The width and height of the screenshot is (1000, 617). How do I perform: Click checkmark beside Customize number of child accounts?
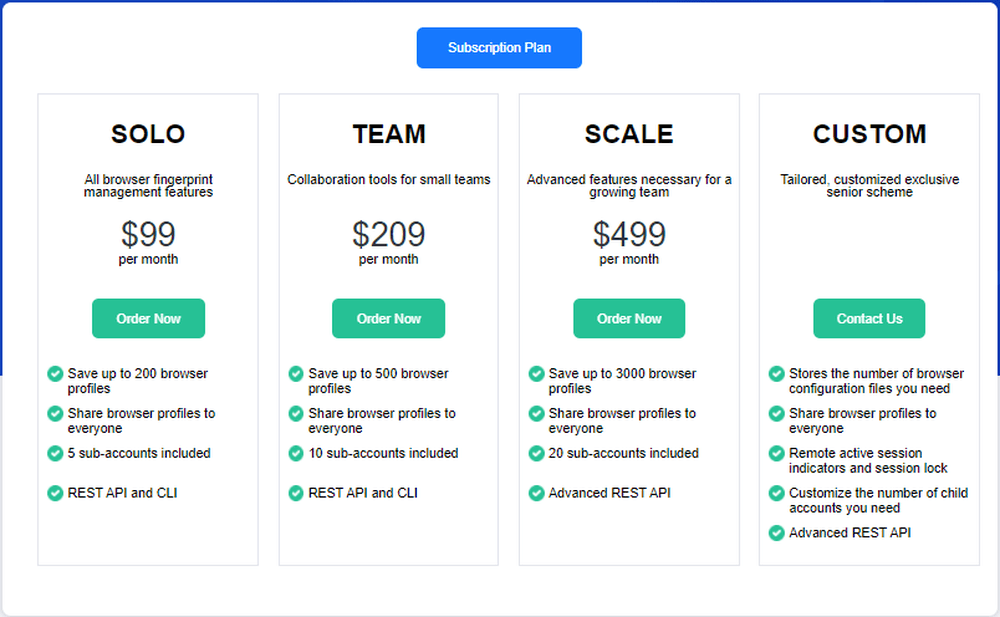click(776, 493)
